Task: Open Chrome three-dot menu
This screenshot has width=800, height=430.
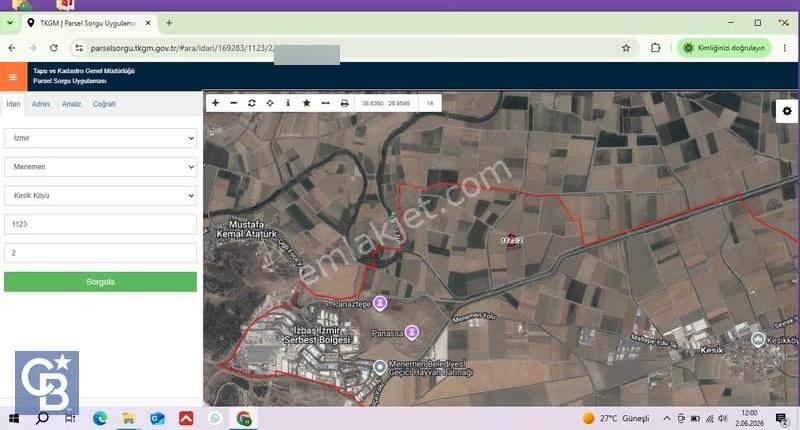Action: (x=785, y=48)
